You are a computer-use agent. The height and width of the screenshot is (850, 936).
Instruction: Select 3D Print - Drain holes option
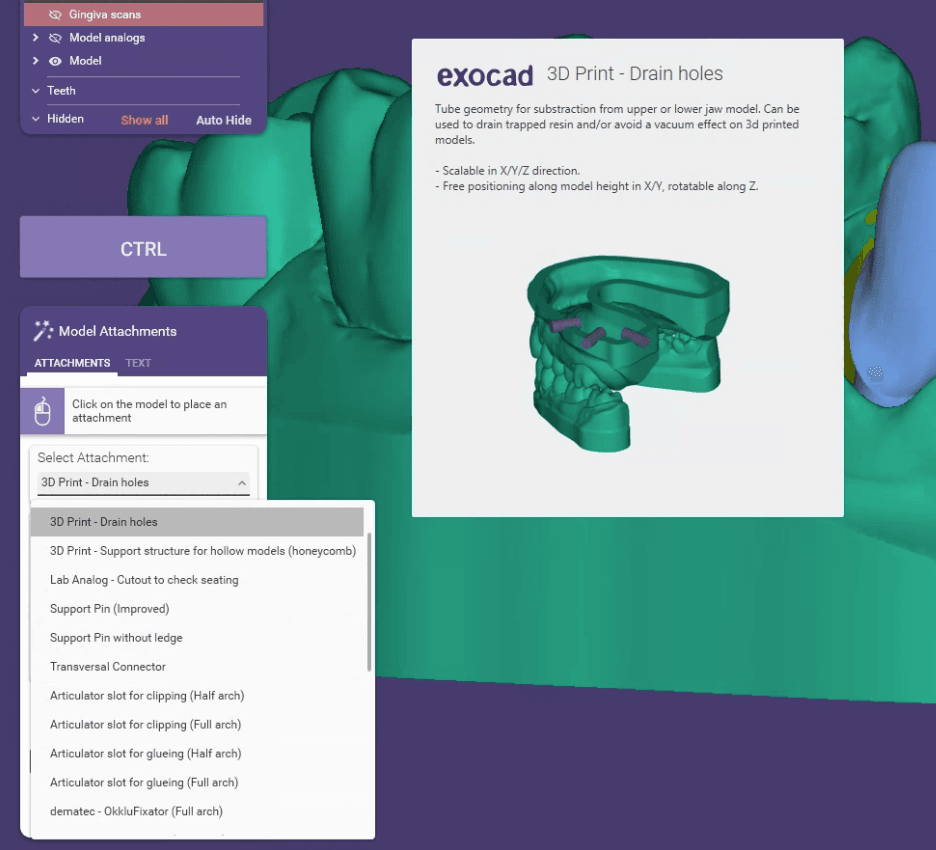(197, 522)
